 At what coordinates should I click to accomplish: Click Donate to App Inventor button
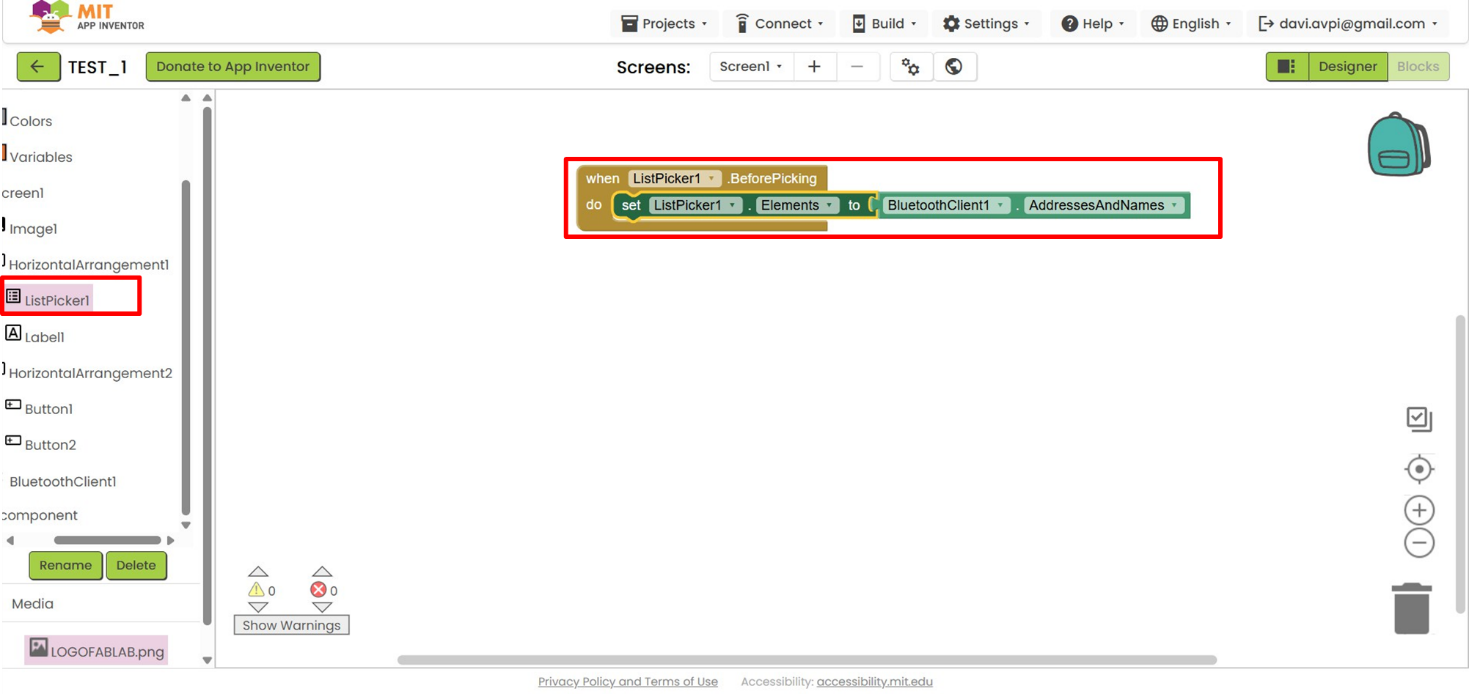tap(233, 67)
